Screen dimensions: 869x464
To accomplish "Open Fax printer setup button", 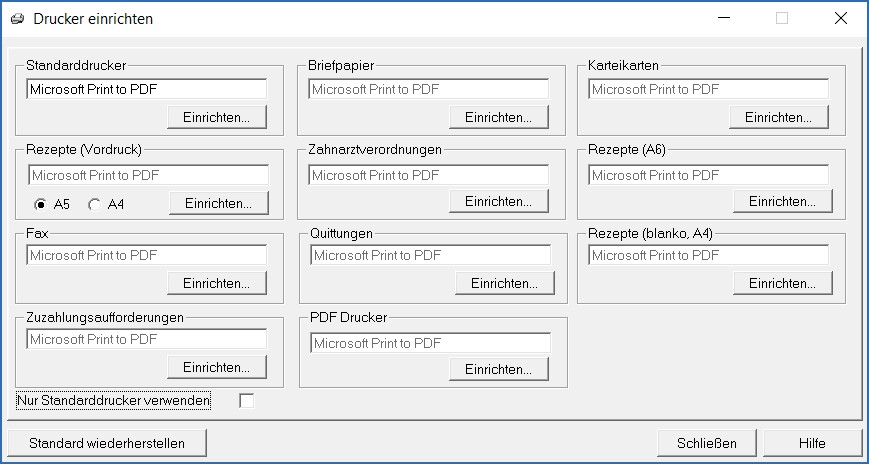I will pyautogui.click(x=217, y=283).
